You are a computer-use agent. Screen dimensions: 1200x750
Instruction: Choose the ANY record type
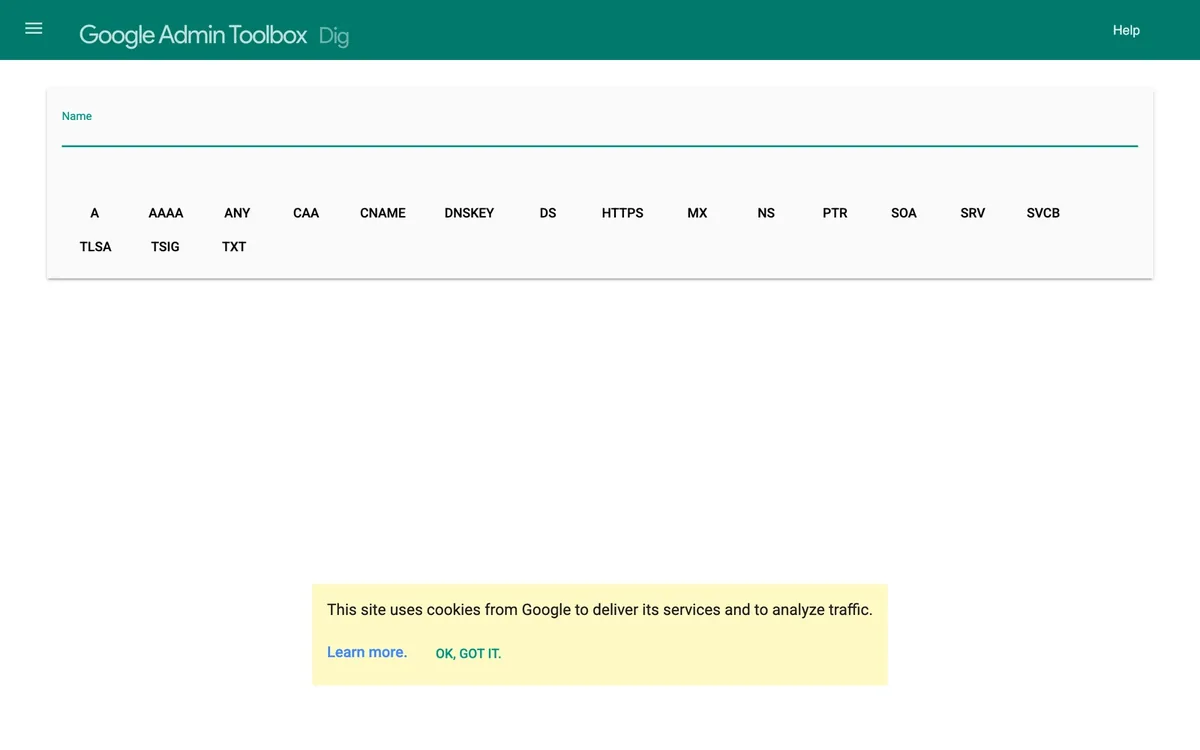point(237,213)
